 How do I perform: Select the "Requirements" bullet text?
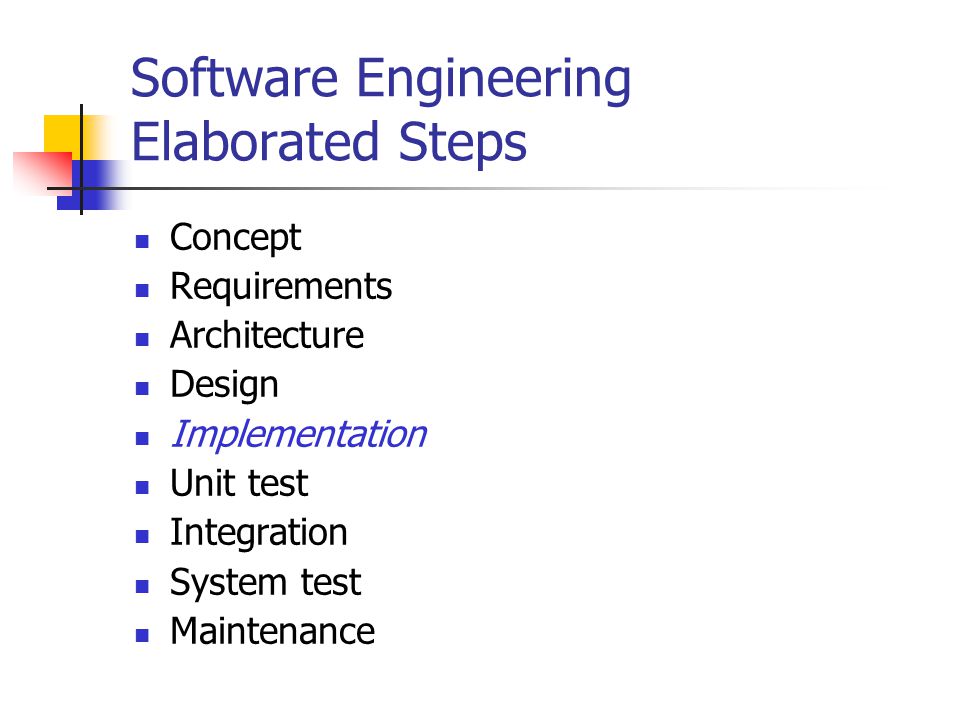tap(281, 286)
